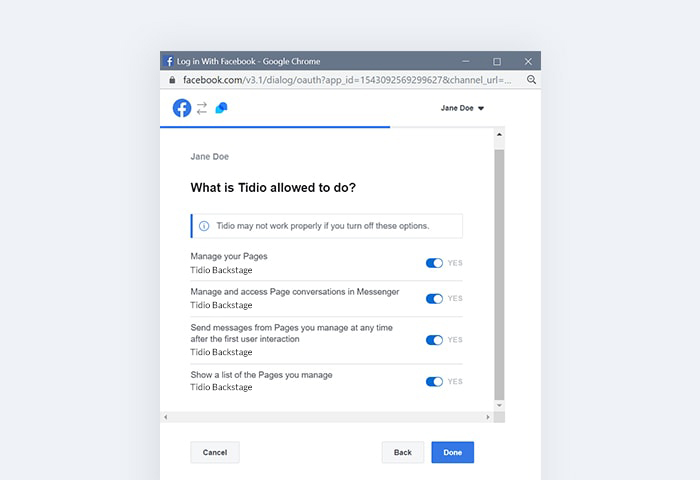Image resolution: width=700 pixels, height=480 pixels.
Task: Click the zoom magnifier icon in address bar
Action: point(531,79)
